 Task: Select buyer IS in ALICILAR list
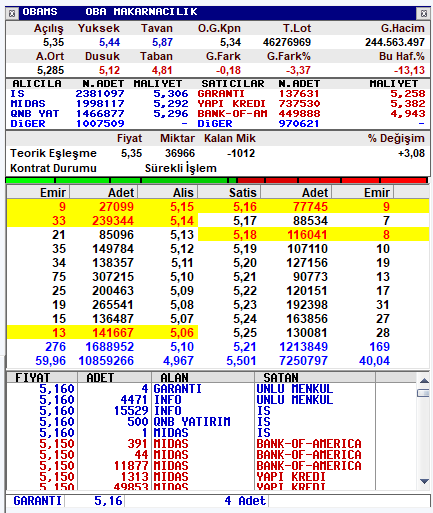[x=17, y=94]
